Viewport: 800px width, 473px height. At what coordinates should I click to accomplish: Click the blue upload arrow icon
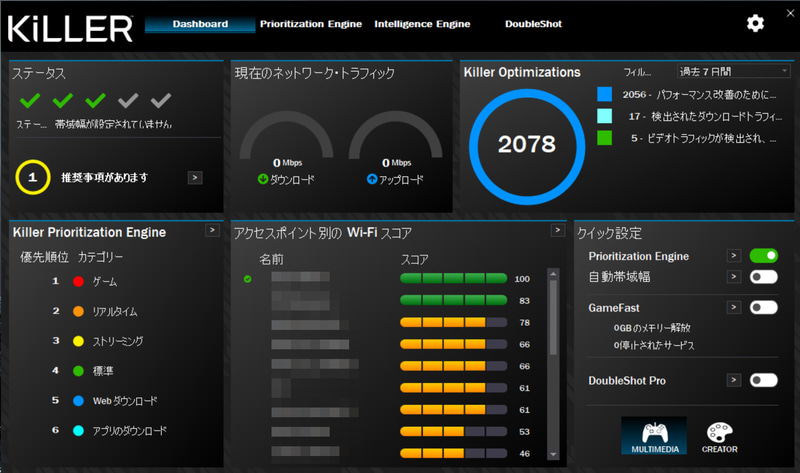(x=372, y=179)
